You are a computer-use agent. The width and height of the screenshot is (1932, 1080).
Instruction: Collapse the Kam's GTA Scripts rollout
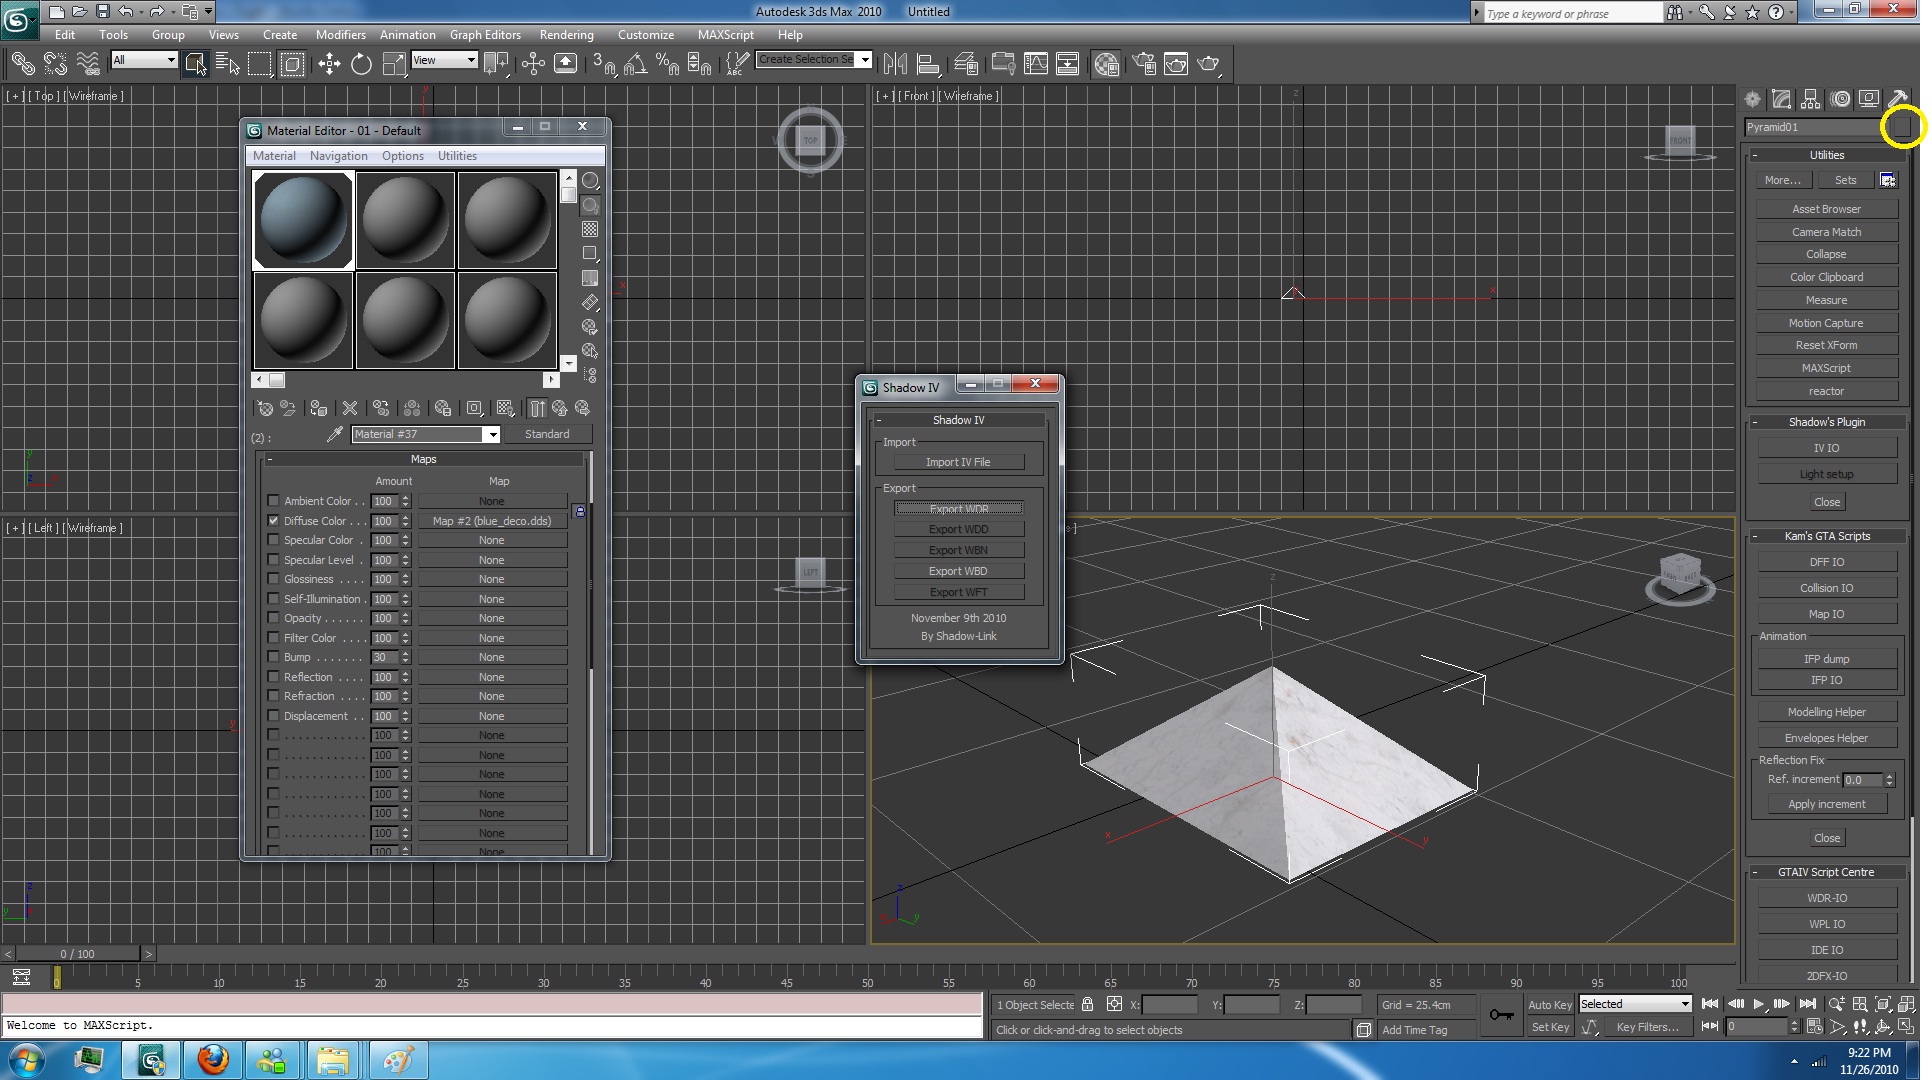pyautogui.click(x=1826, y=536)
